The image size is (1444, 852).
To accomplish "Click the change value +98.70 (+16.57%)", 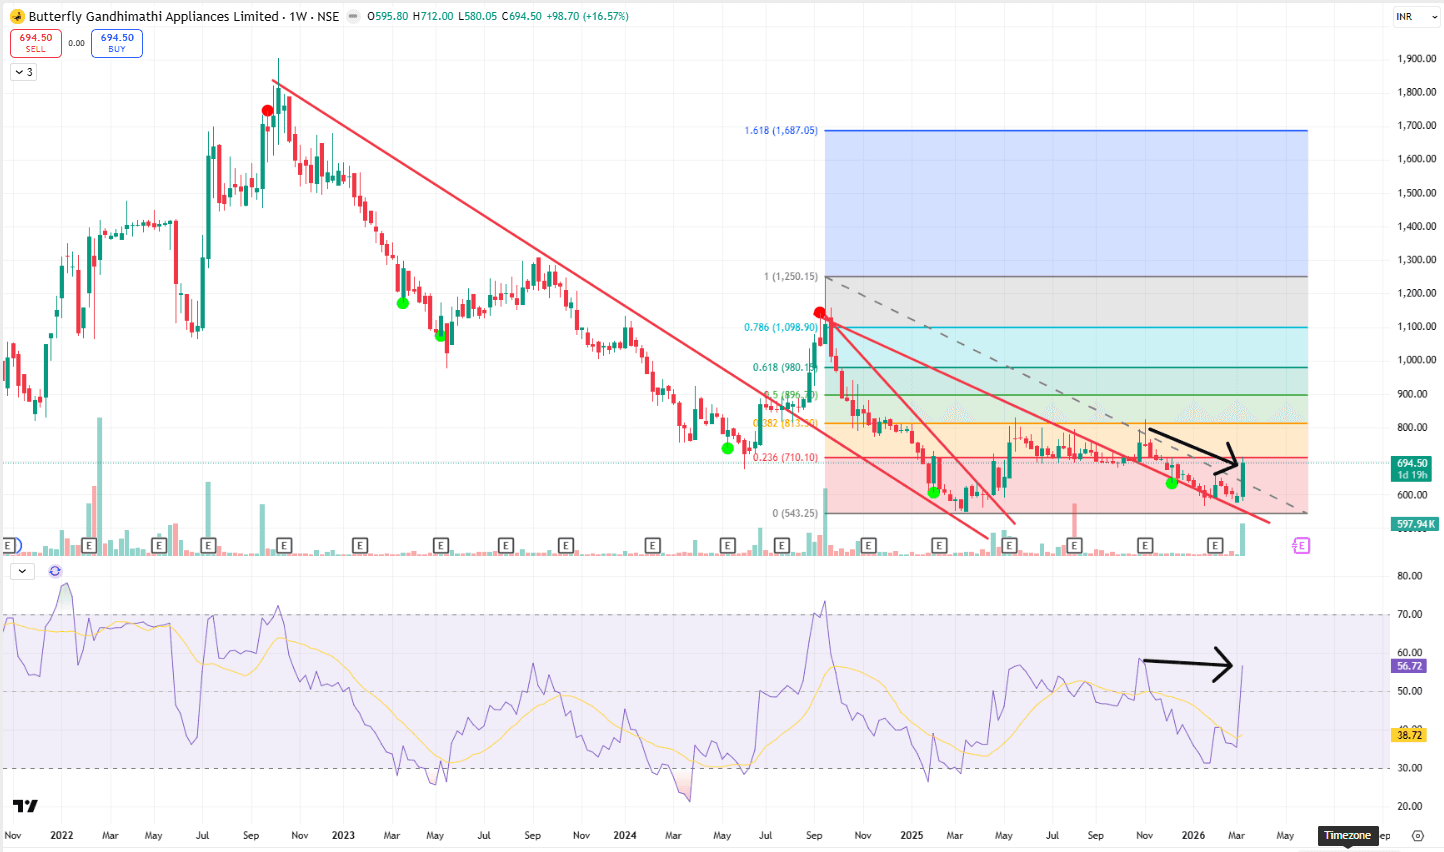I will point(588,16).
